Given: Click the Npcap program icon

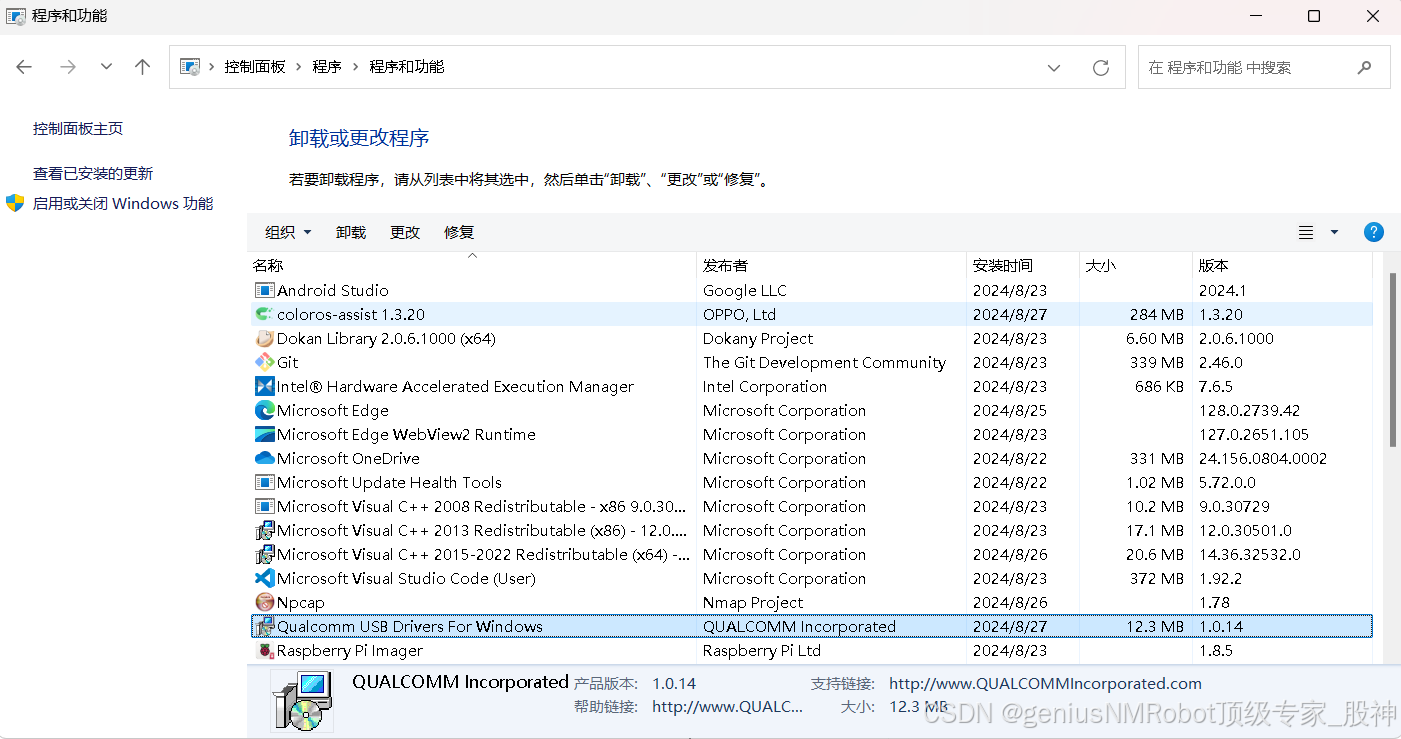Looking at the screenshot, I should (264, 602).
